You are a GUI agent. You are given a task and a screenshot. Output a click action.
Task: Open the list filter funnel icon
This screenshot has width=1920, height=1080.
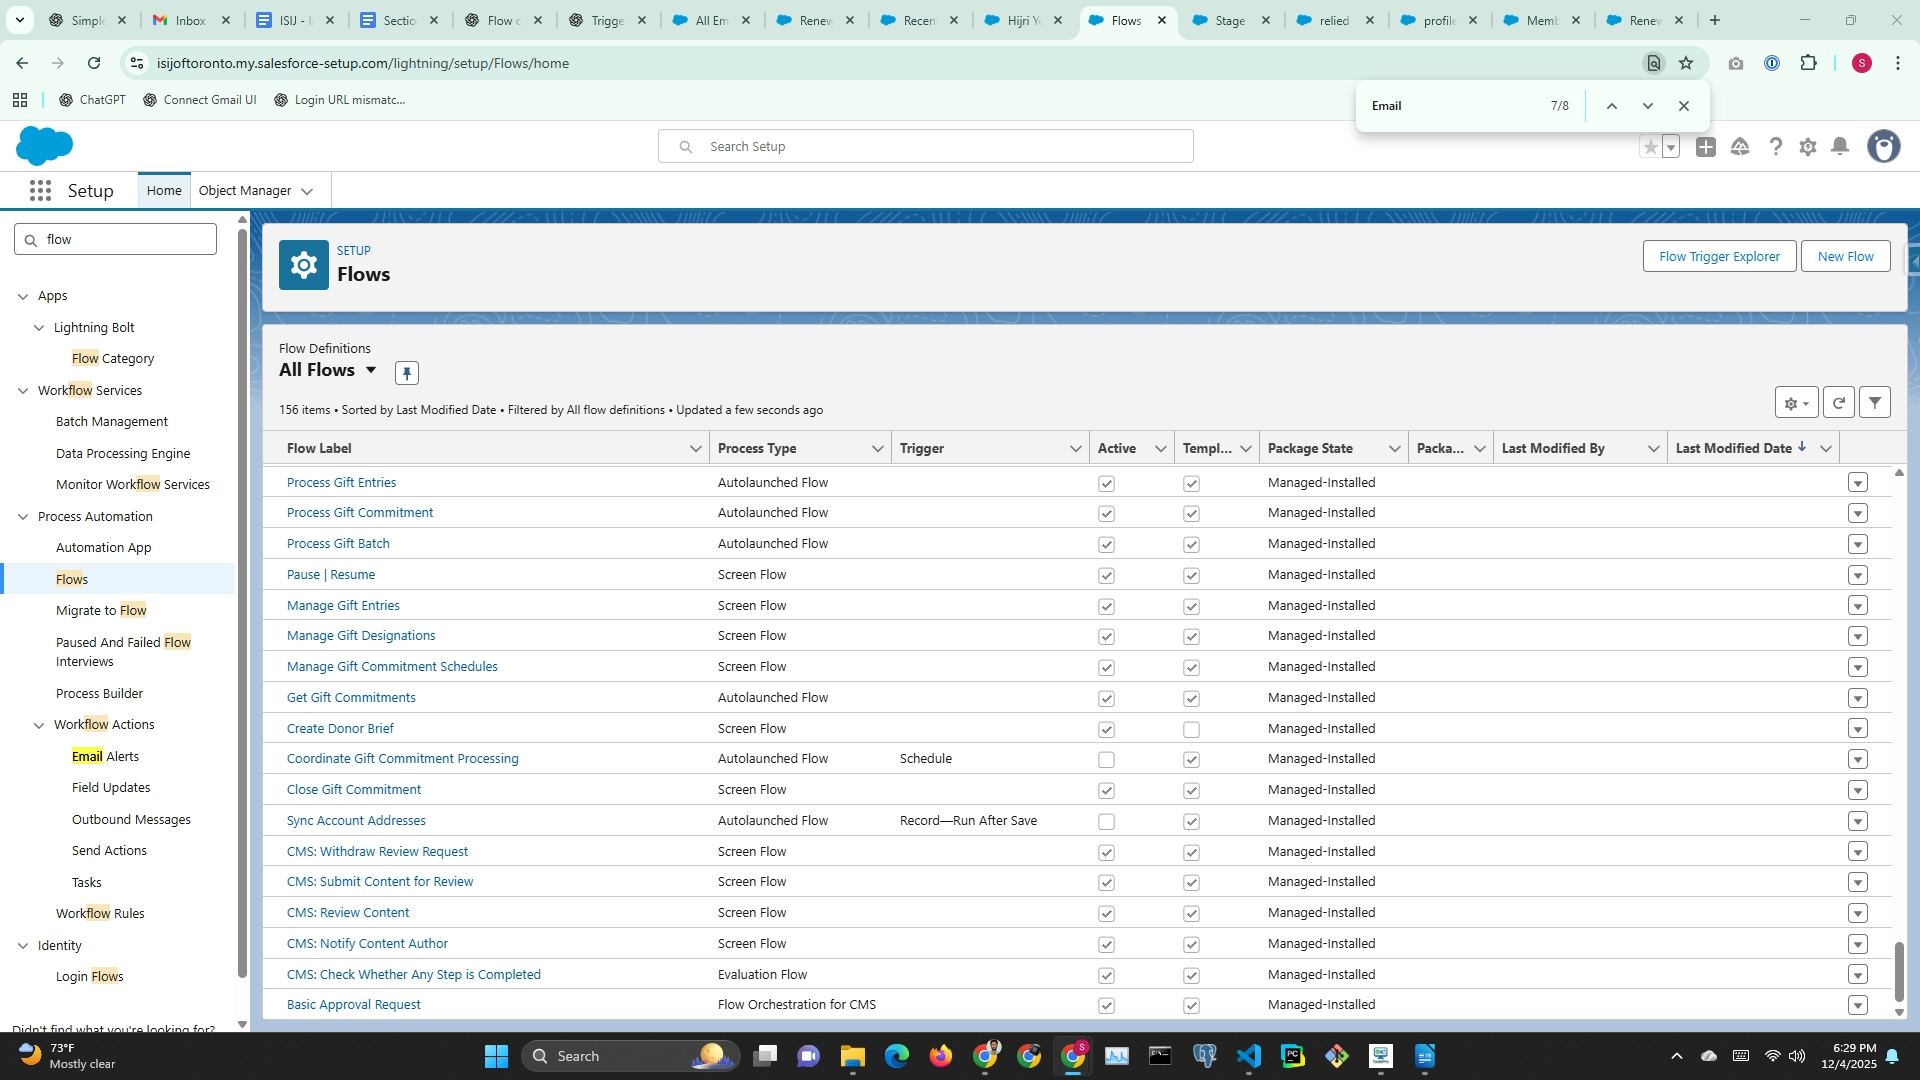click(x=1875, y=403)
